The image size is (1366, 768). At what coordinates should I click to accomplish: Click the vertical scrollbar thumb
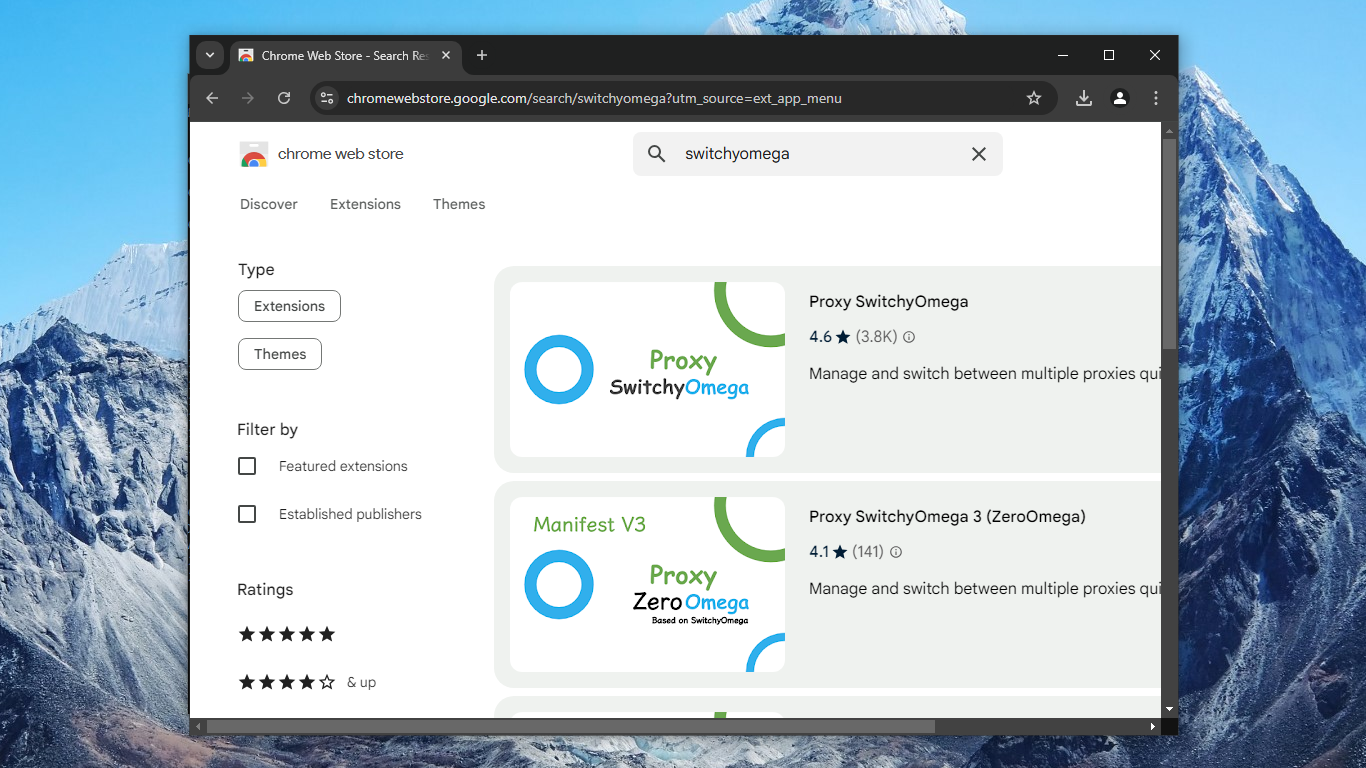tap(1169, 243)
